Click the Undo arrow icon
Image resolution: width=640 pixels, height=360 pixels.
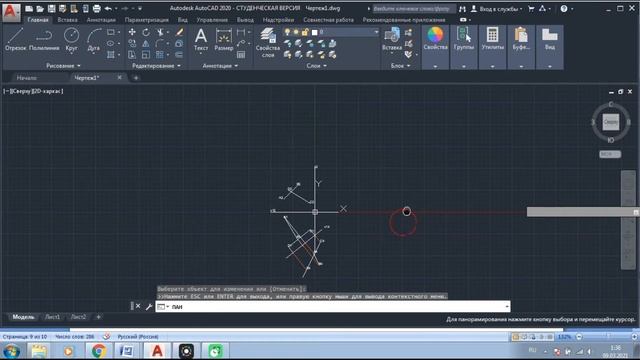[108, 8]
